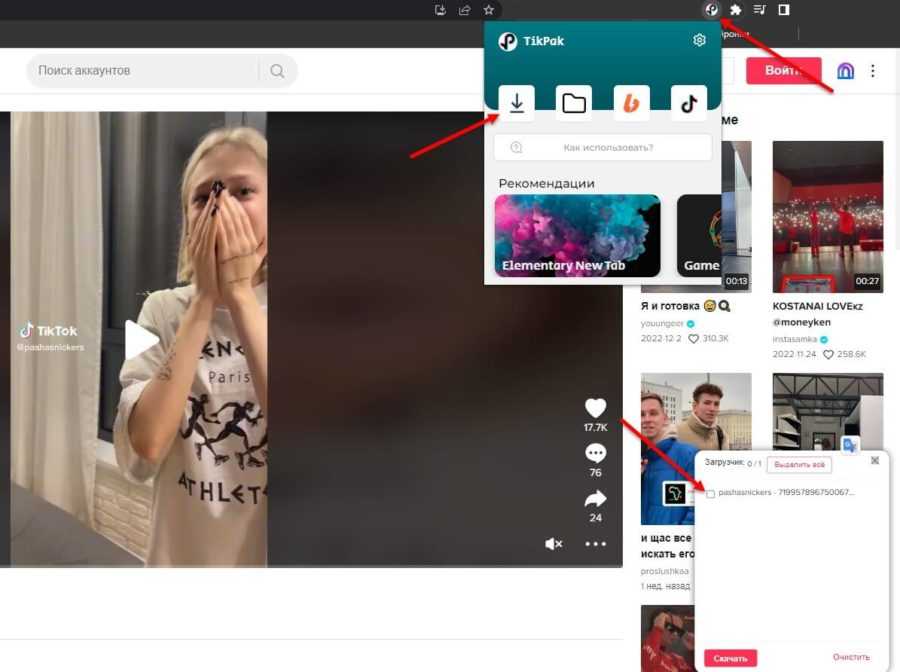Viewport: 900px width, 672px height.
Task: Open TikPak settings gear
Action: click(x=699, y=40)
